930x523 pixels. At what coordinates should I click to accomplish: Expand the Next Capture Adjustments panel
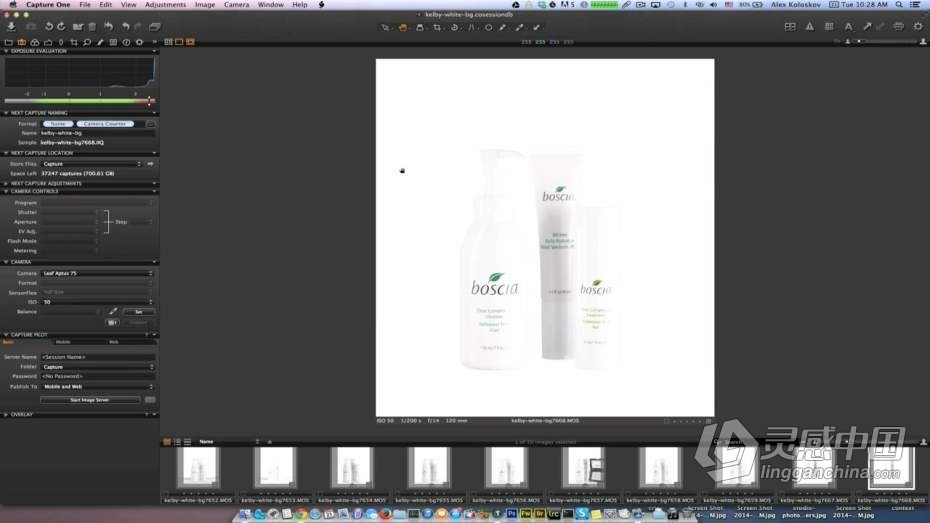(x=7, y=183)
